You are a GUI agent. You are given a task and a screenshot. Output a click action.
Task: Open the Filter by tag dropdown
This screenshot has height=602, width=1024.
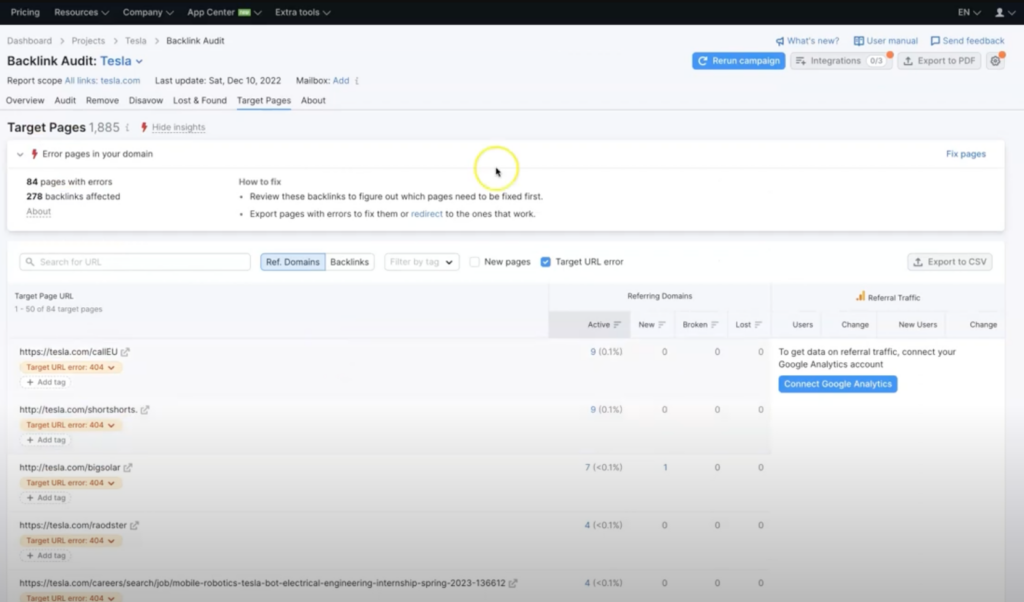421,262
